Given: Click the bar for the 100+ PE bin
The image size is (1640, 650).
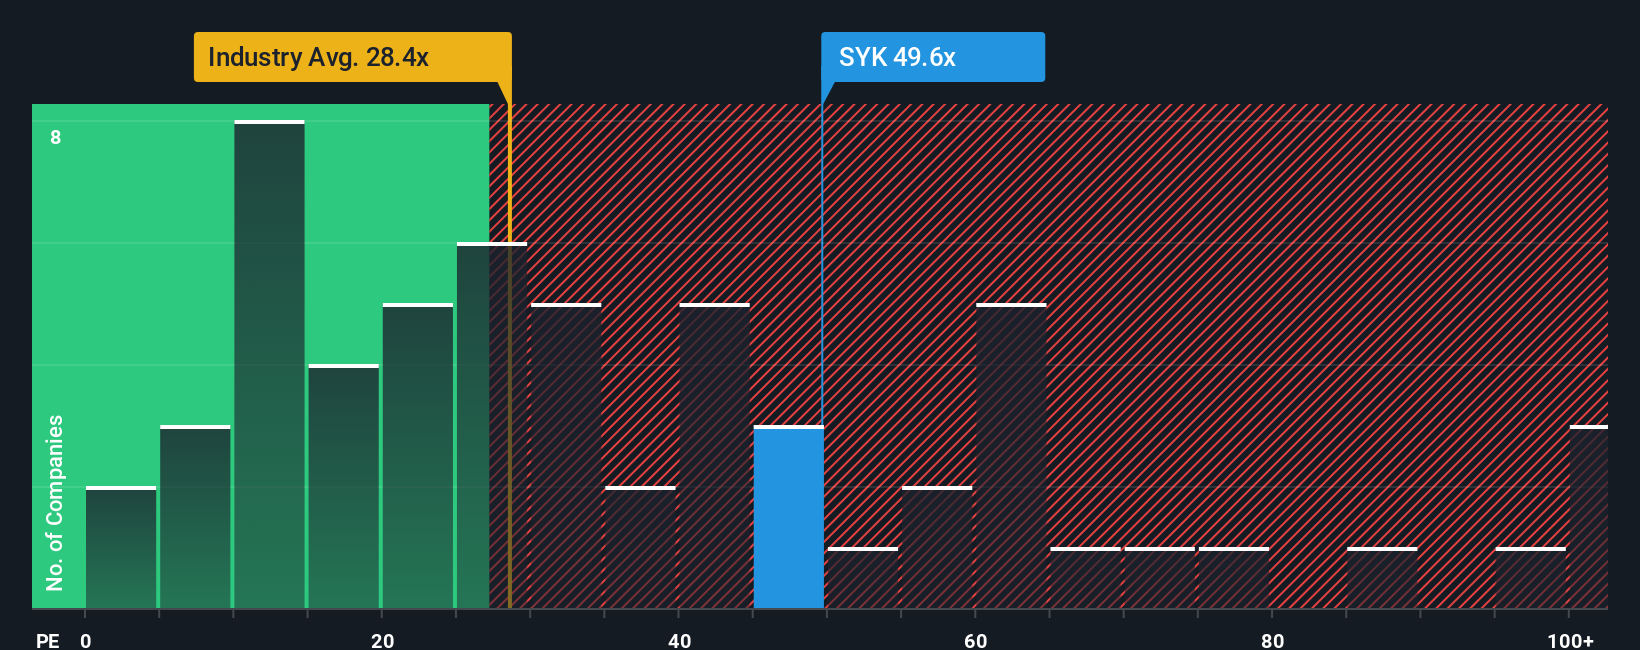Looking at the screenshot, I should click(1588, 517).
